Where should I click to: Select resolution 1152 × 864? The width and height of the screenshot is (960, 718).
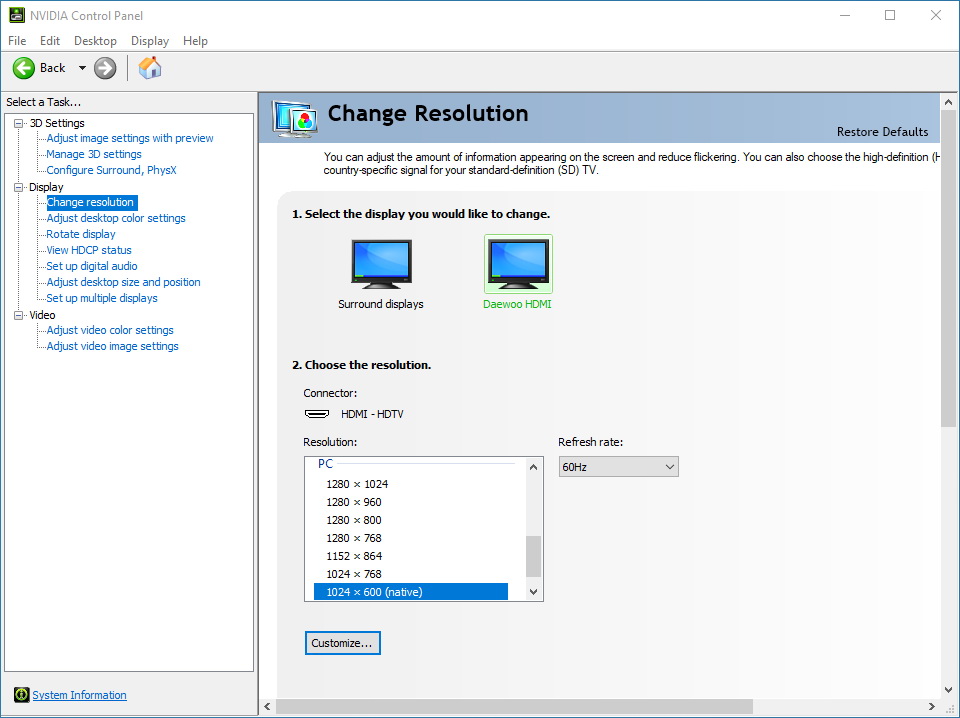pyautogui.click(x=411, y=556)
